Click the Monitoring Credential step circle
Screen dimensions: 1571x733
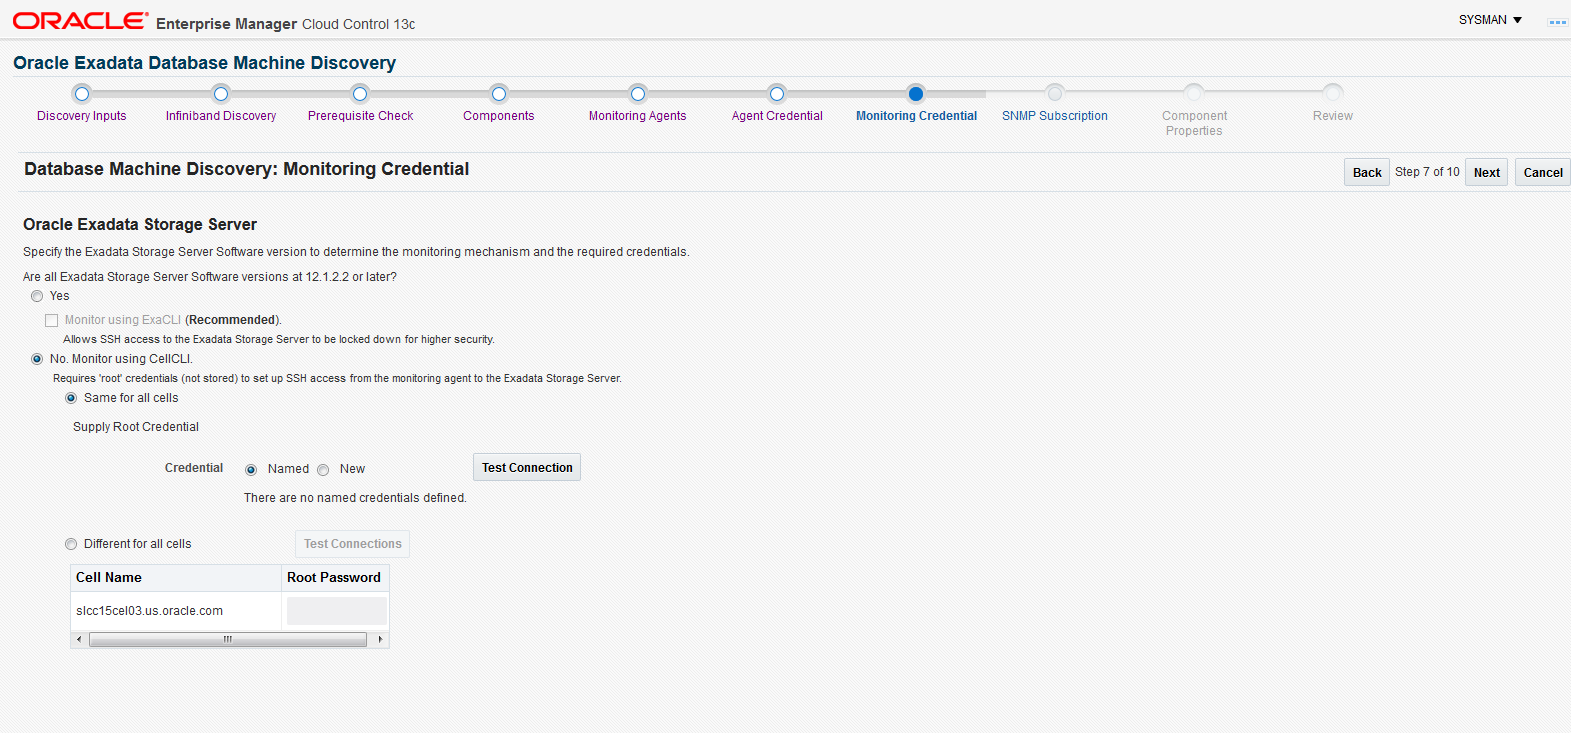pyautogui.click(x=916, y=94)
